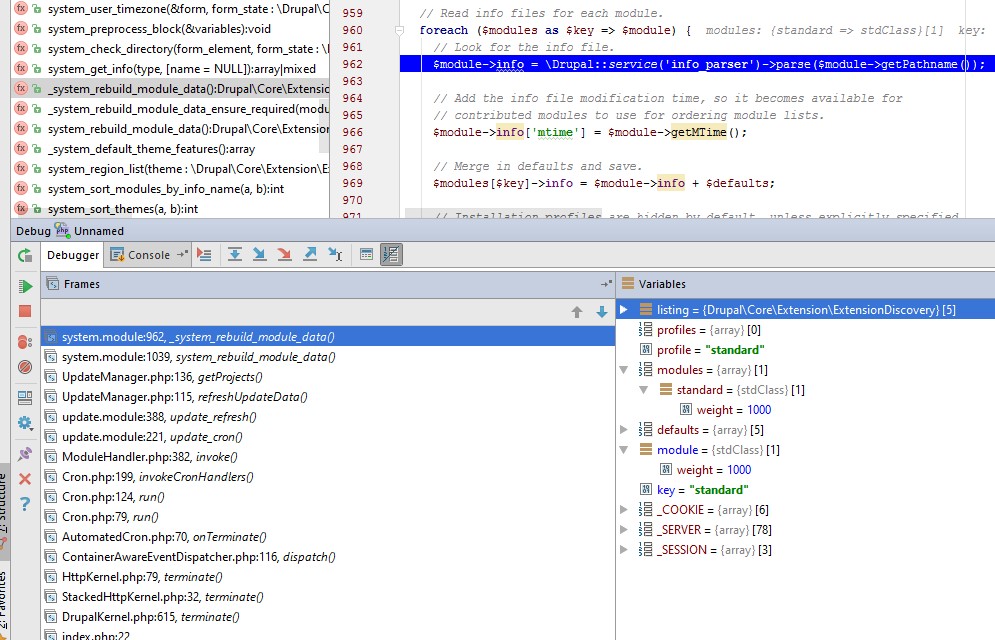995x640 pixels.
Task: Collapse the standard stdClass node
Action: pyautogui.click(x=643, y=390)
